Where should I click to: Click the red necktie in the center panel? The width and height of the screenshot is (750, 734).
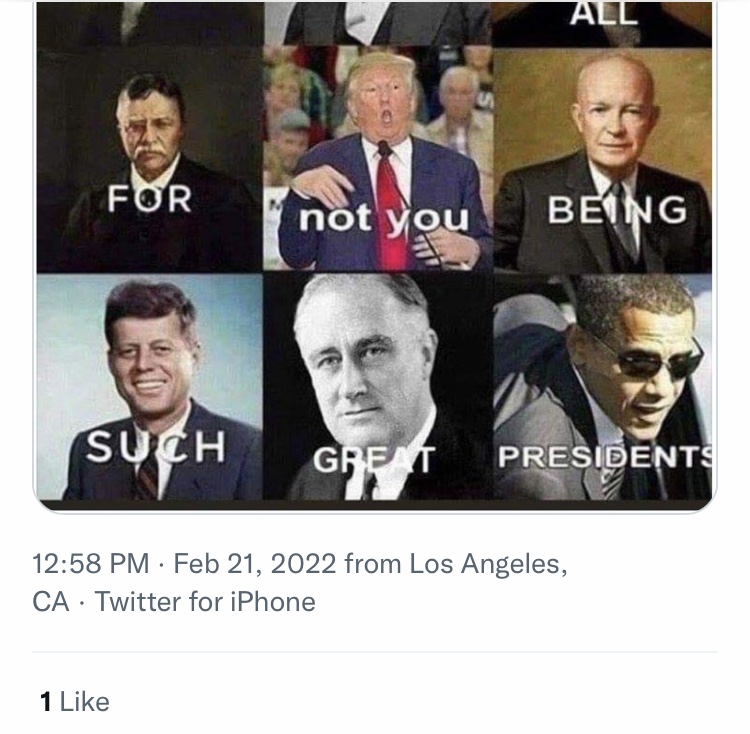pos(392,208)
